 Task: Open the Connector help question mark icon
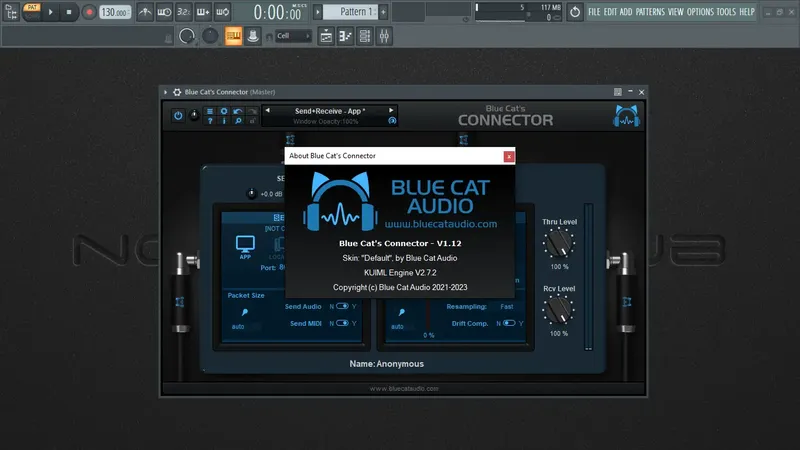tap(210, 121)
